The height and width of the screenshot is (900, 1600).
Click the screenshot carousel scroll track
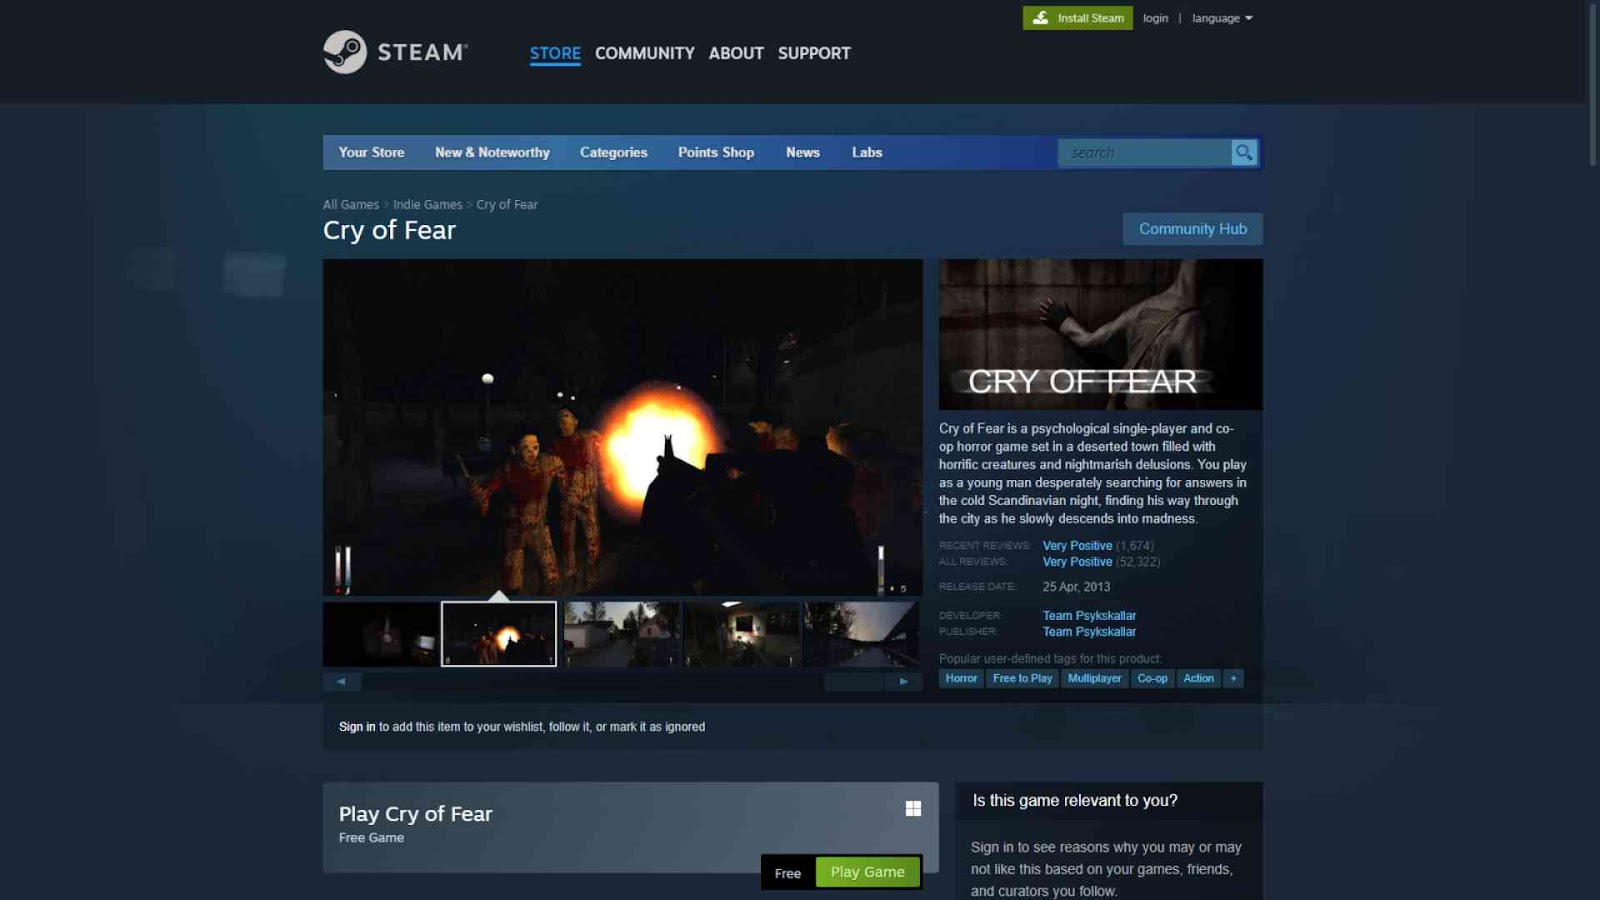coord(622,681)
